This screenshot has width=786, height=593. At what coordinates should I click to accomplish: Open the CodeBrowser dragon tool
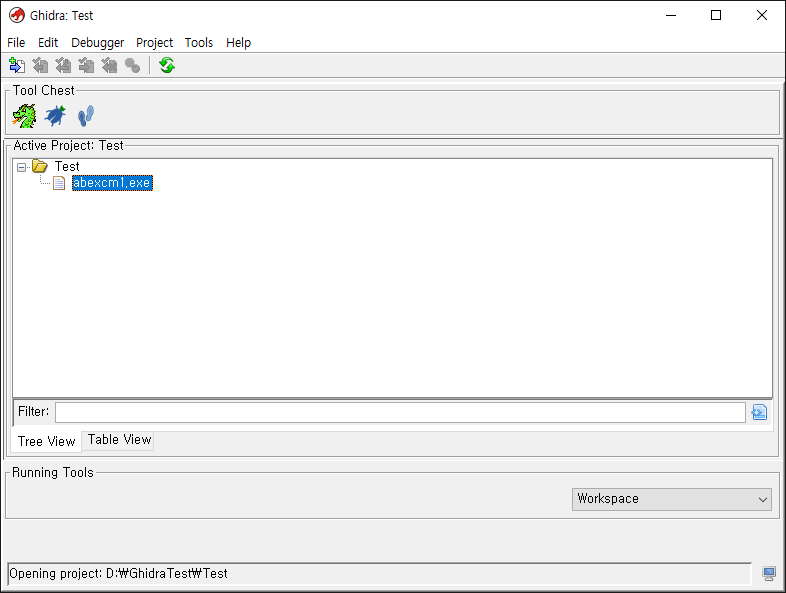(24, 116)
